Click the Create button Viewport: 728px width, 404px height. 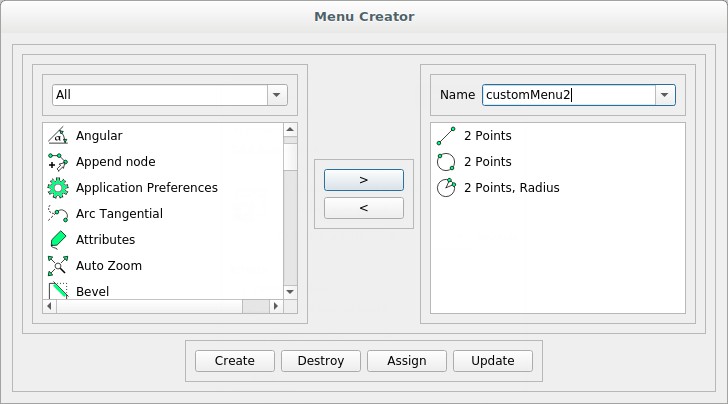coord(234,361)
